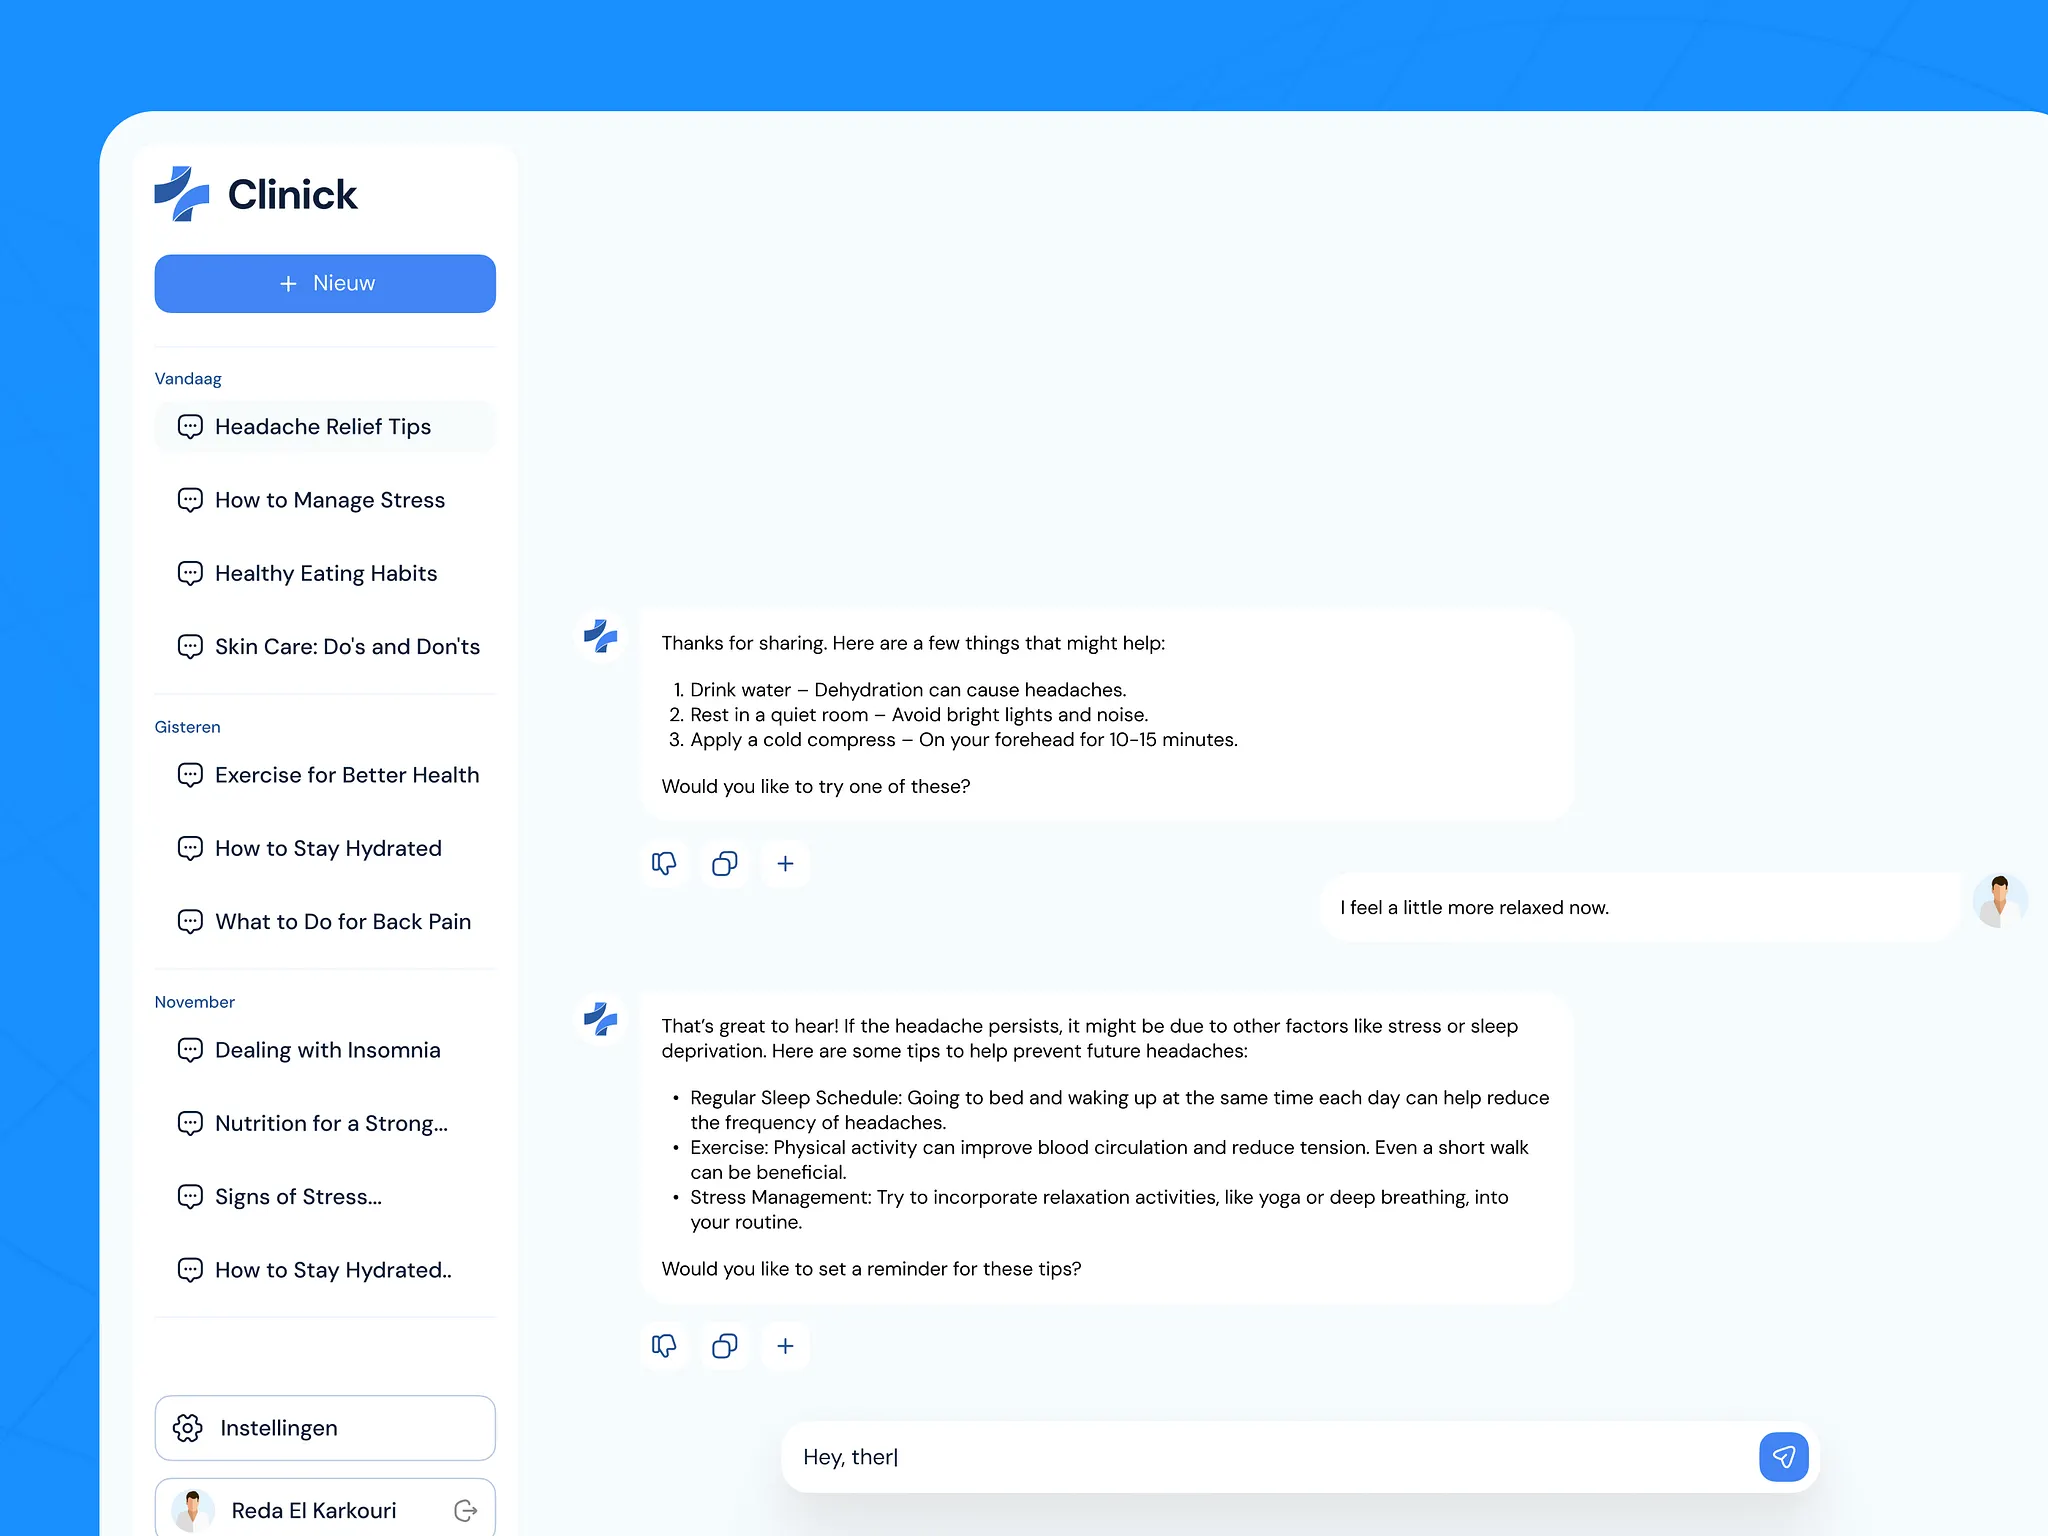The width and height of the screenshot is (2048, 1536).
Task: Click the Gisteren section label
Action: point(188,727)
